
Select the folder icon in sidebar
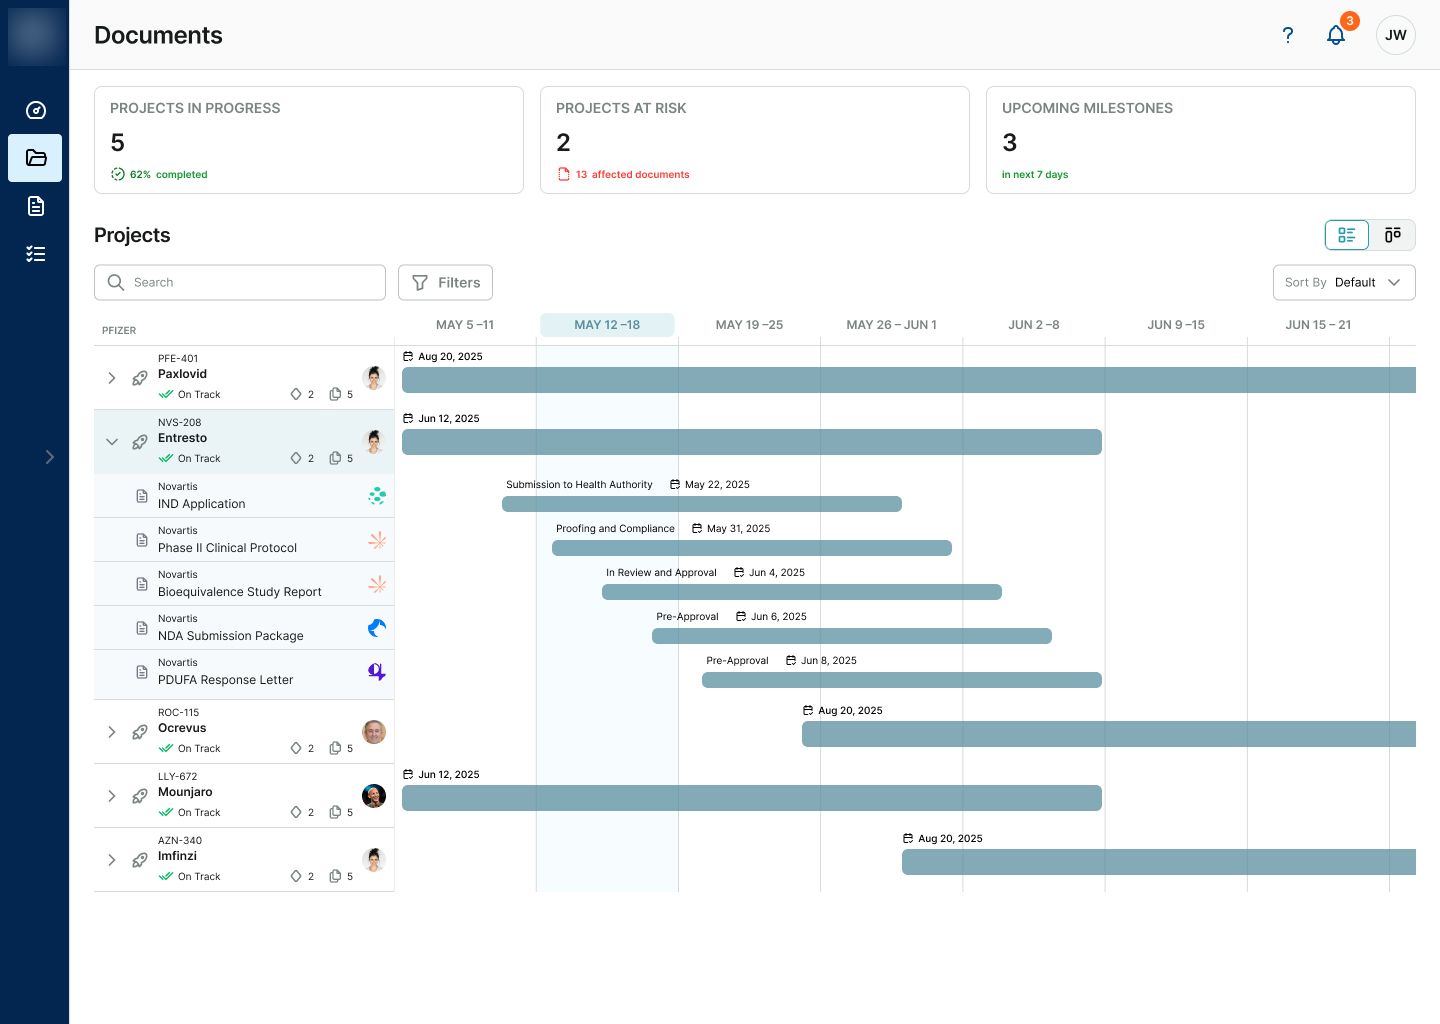click(x=35, y=158)
